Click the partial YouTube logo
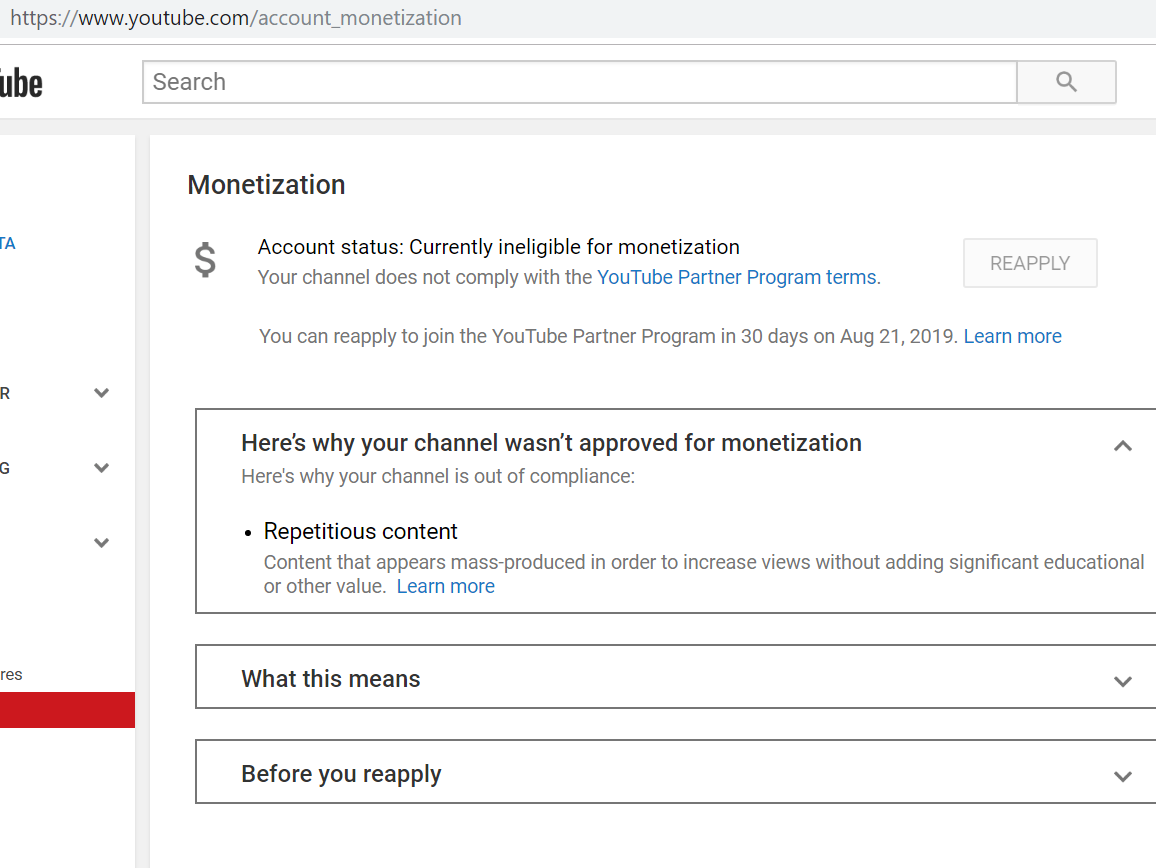Screen dimensions: 1156x868 click(21, 83)
